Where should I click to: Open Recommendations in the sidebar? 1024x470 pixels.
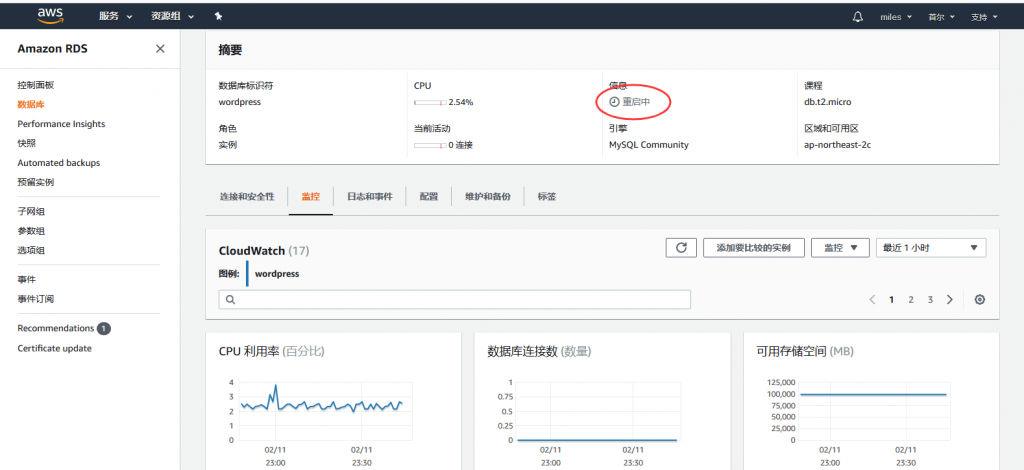click(56, 328)
